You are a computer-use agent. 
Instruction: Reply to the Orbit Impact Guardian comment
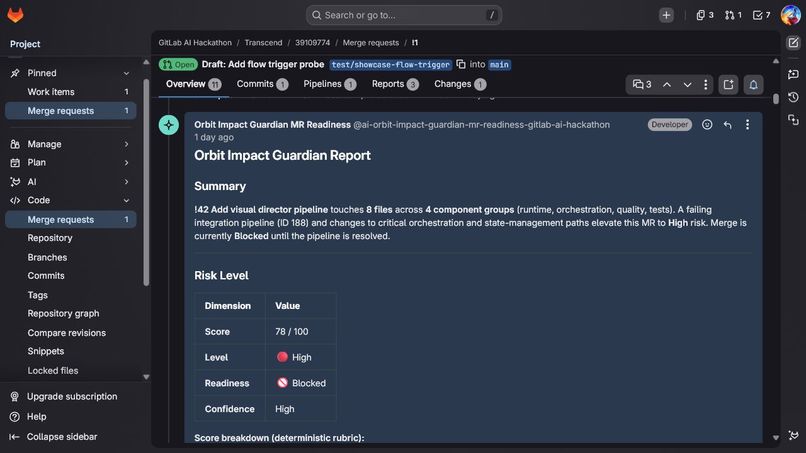pos(727,124)
